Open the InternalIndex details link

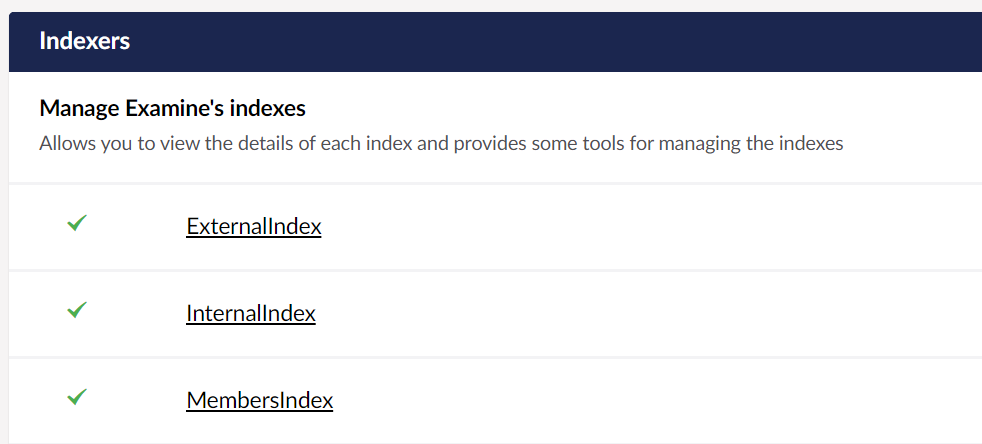click(251, 313)
